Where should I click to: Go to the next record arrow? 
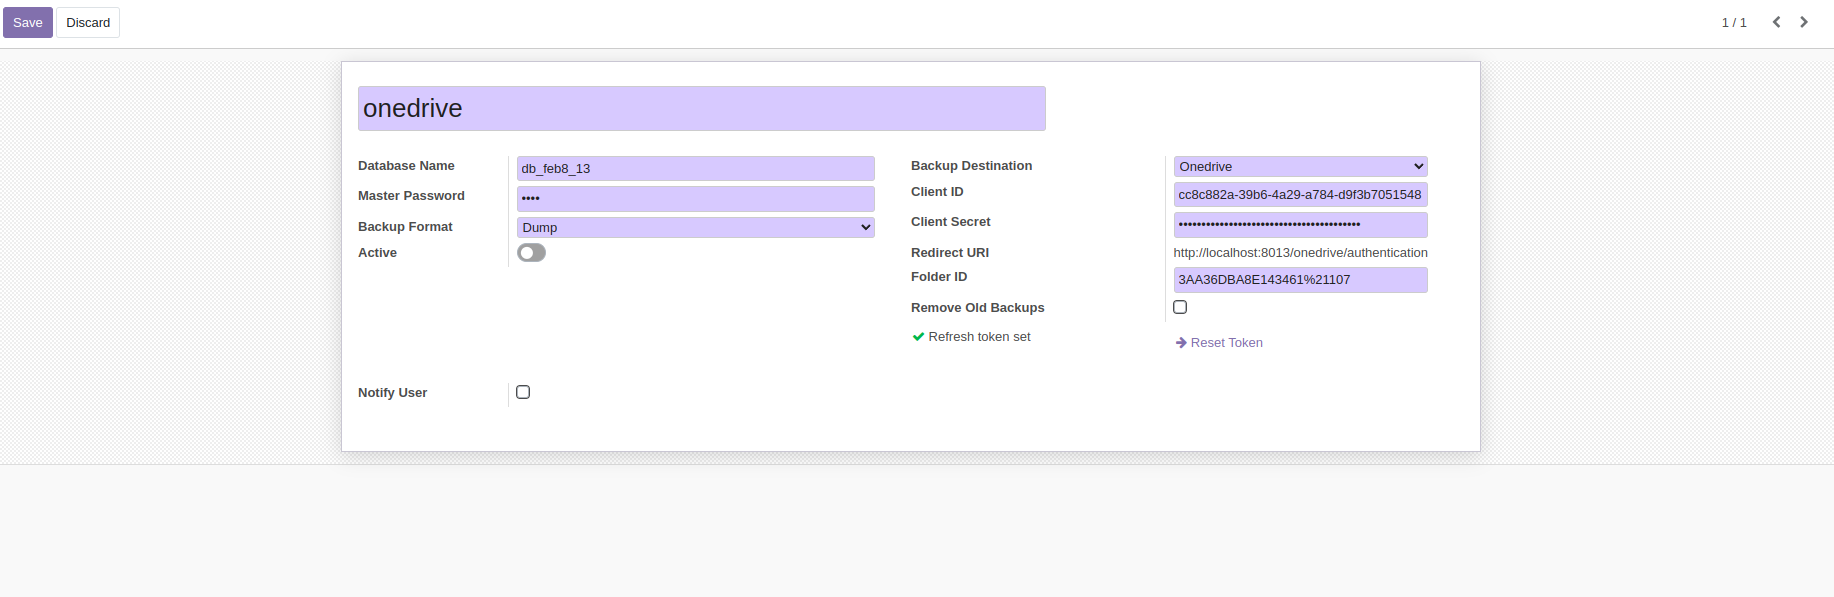pyautogui.click(x=1804, y=22)
